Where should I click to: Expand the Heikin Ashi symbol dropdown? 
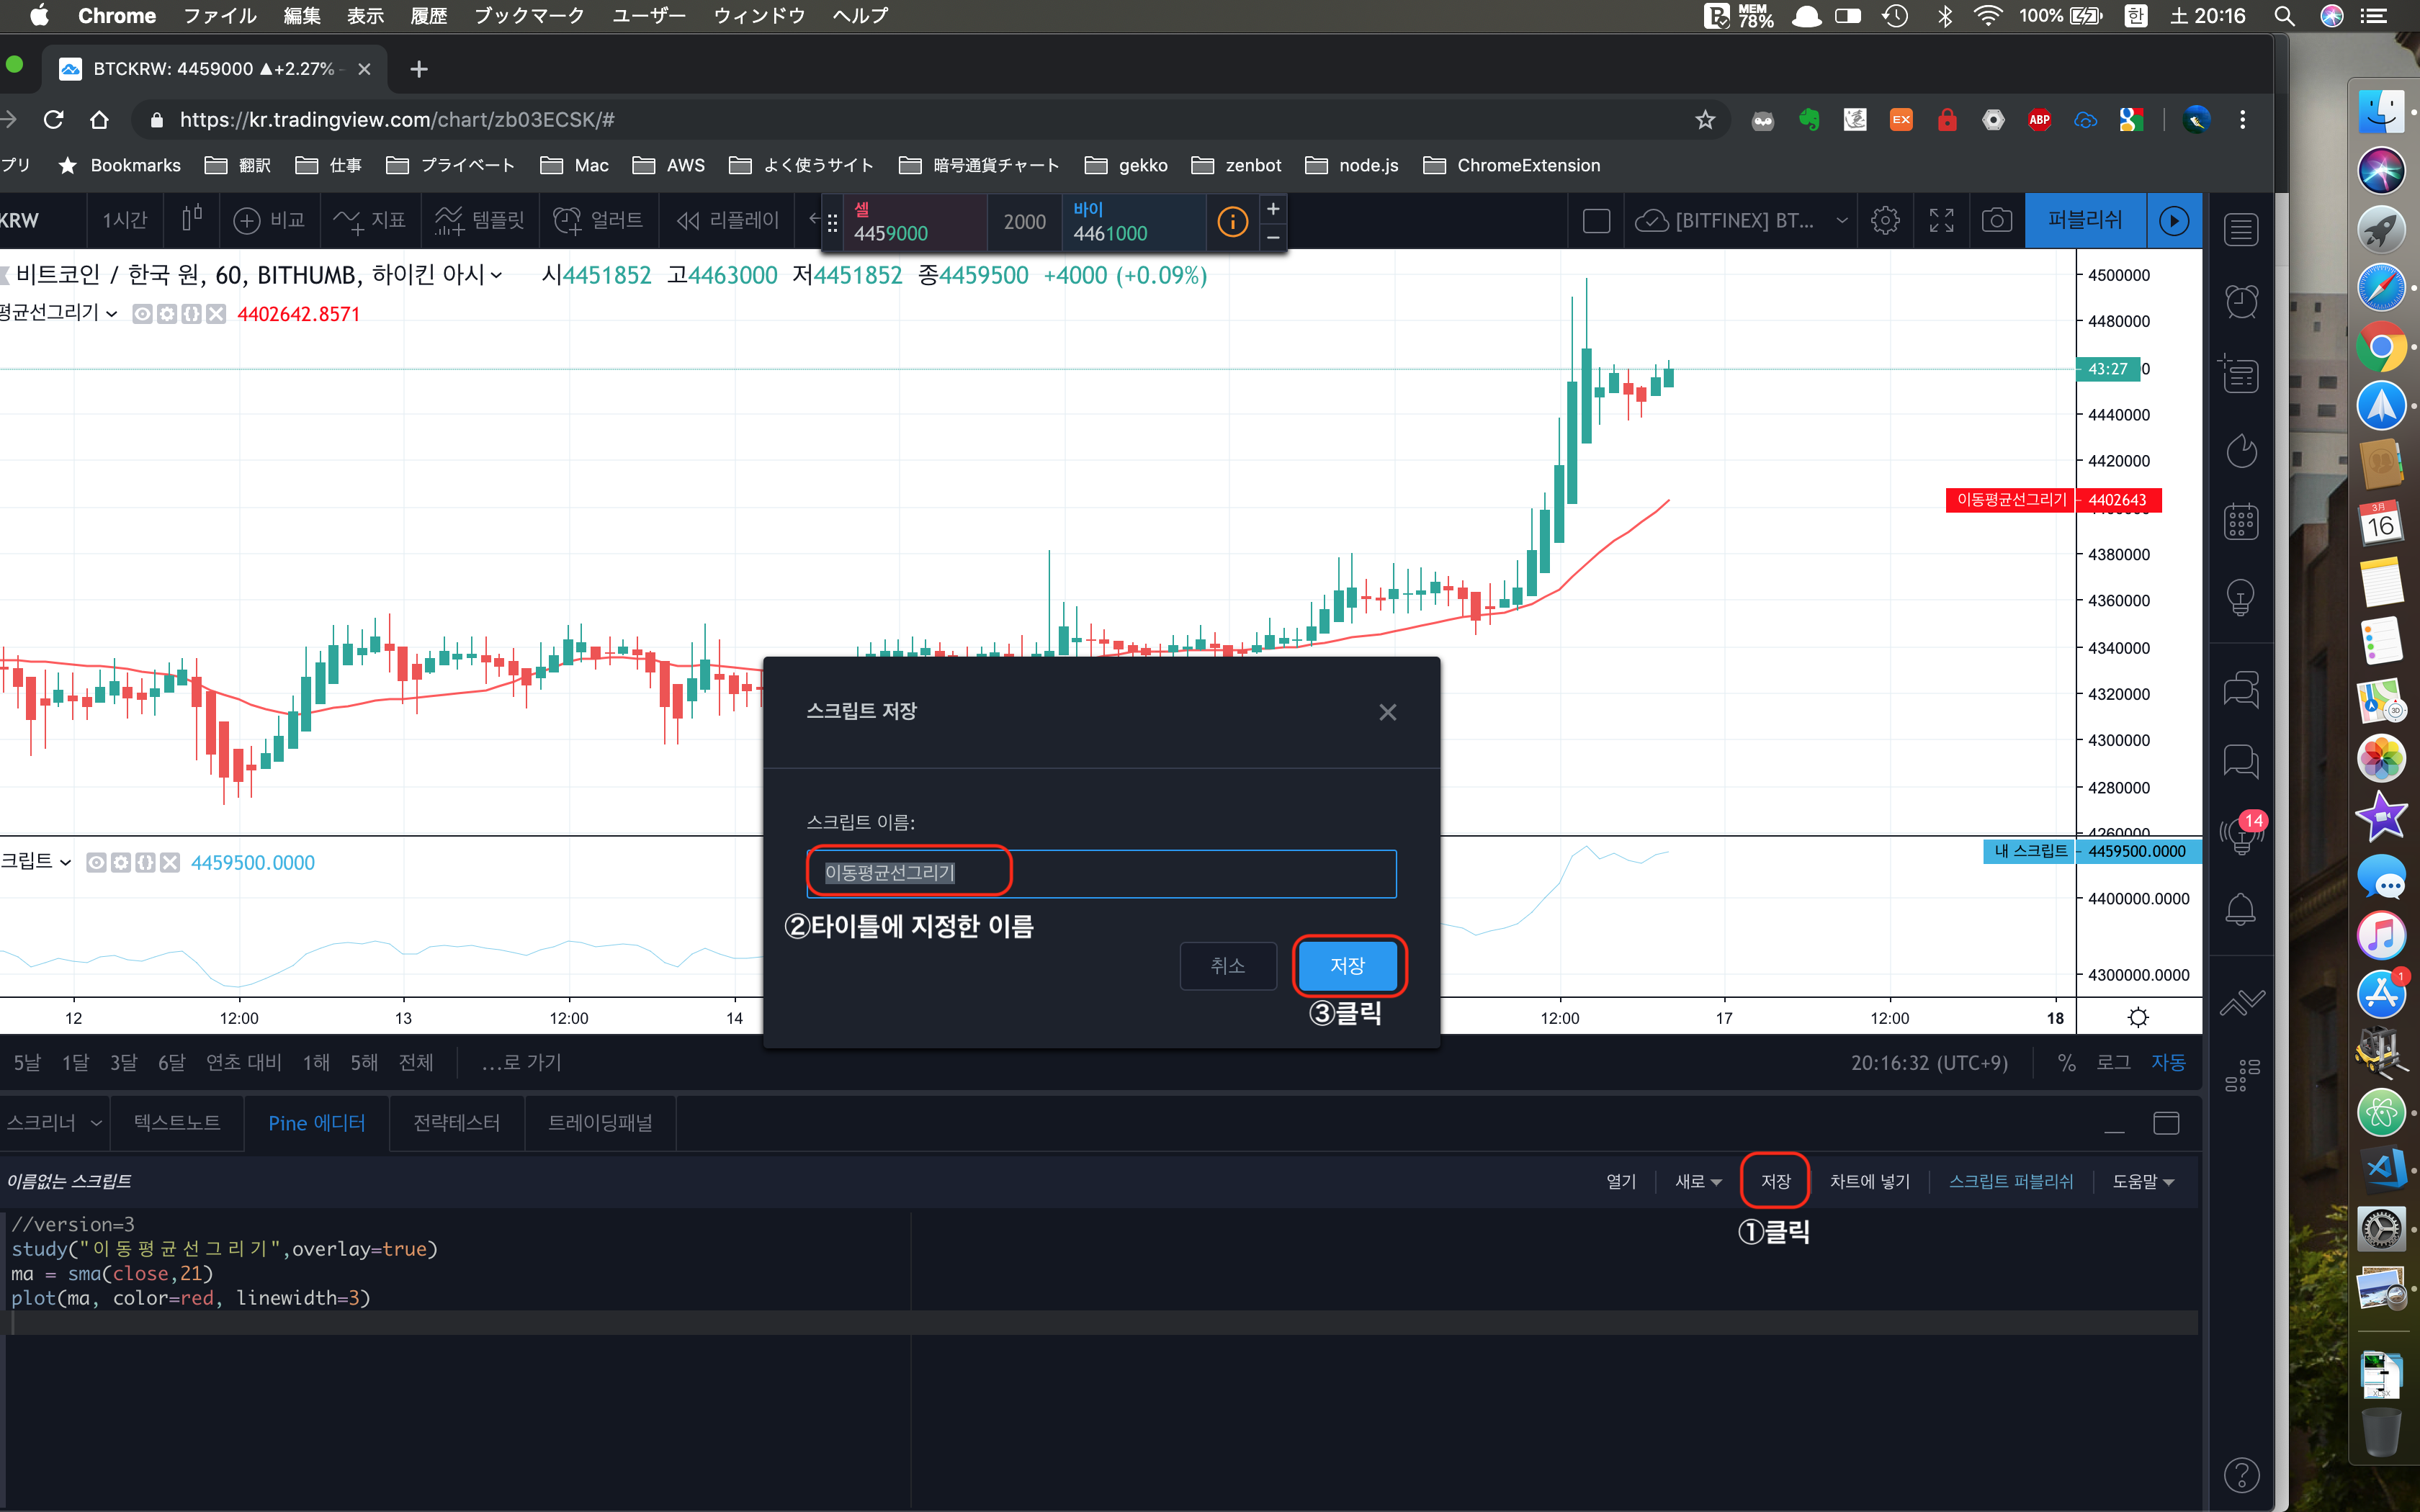(496, 275)
